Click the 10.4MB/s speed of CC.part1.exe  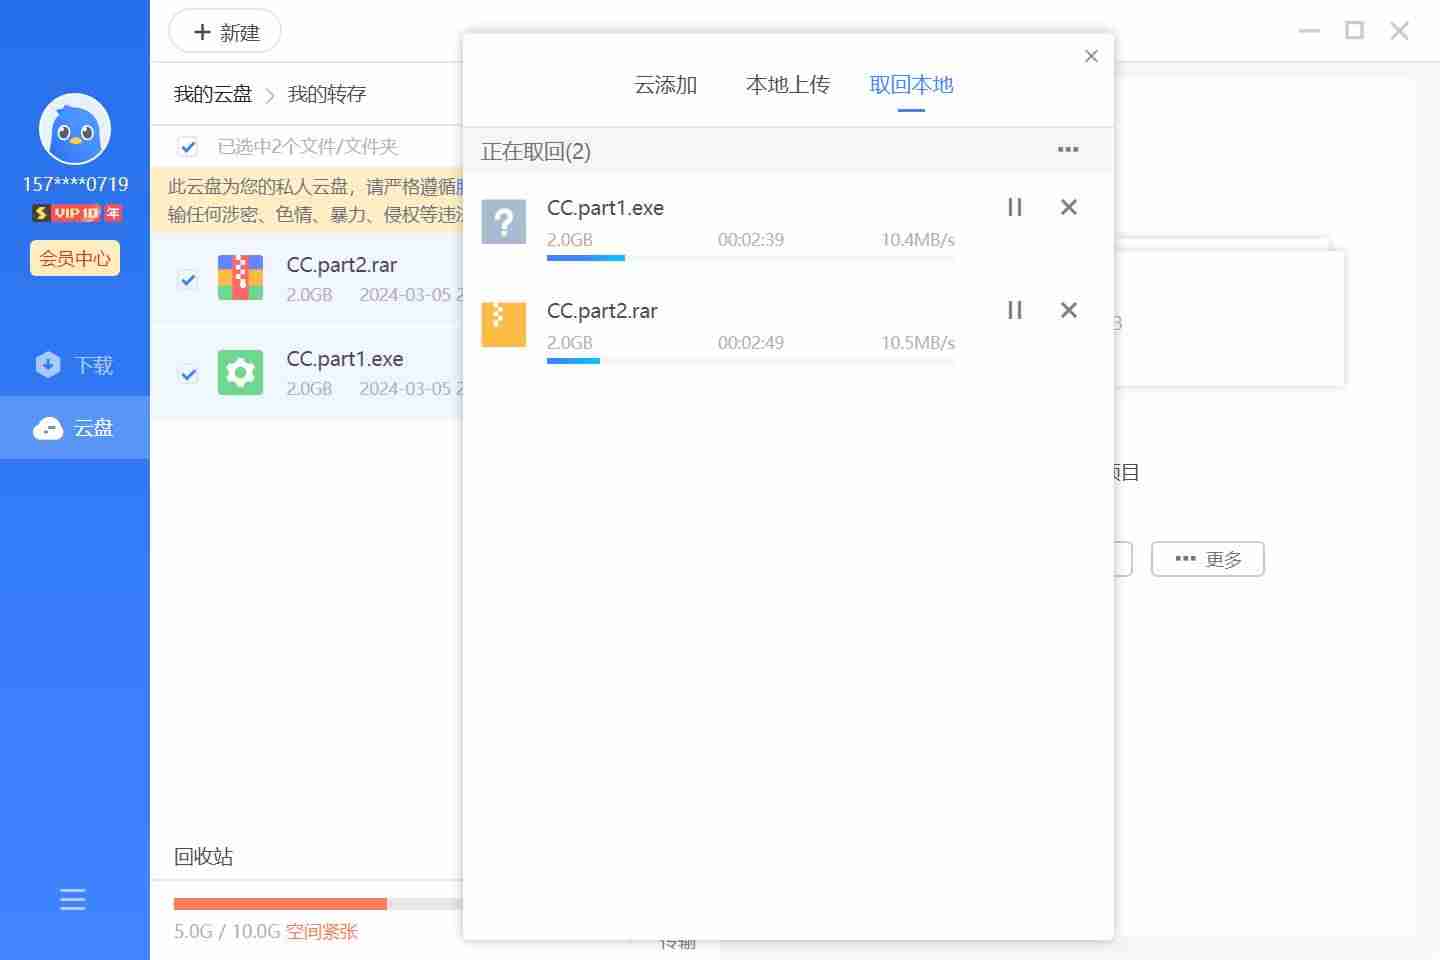coord(918,240)
